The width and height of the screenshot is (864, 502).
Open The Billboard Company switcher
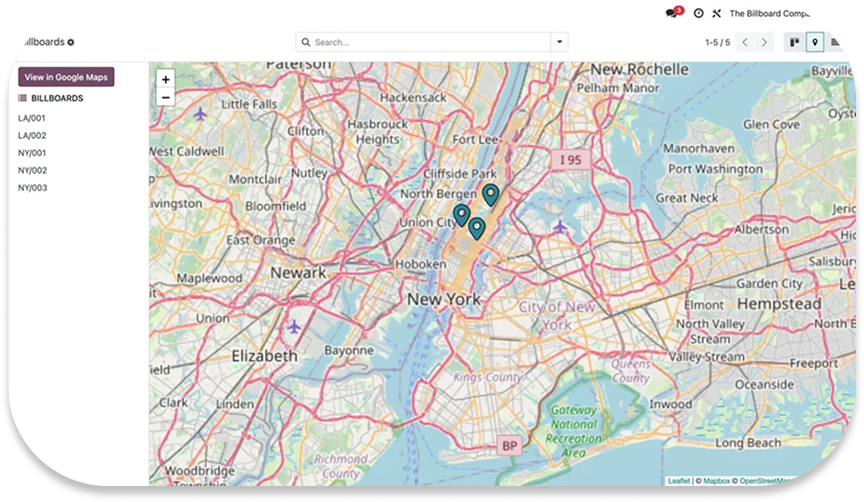790,14
